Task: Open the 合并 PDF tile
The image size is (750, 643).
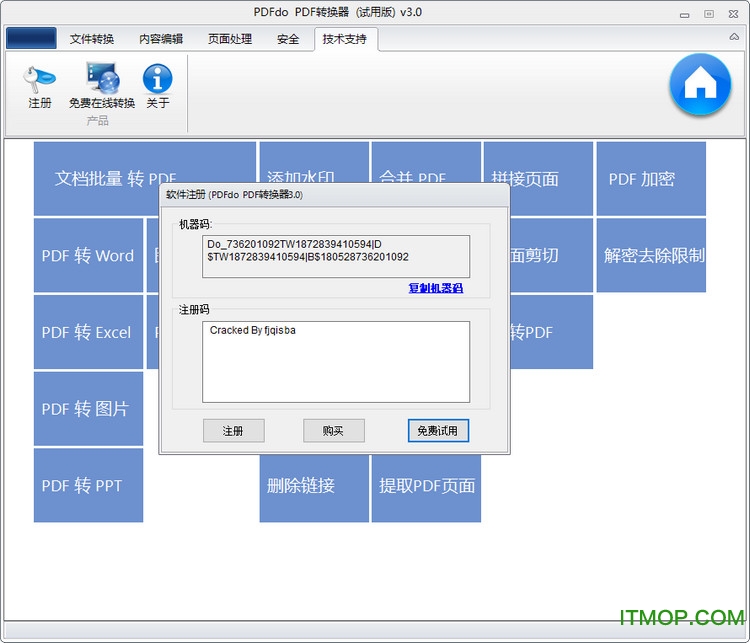Action: click(426, 162)
